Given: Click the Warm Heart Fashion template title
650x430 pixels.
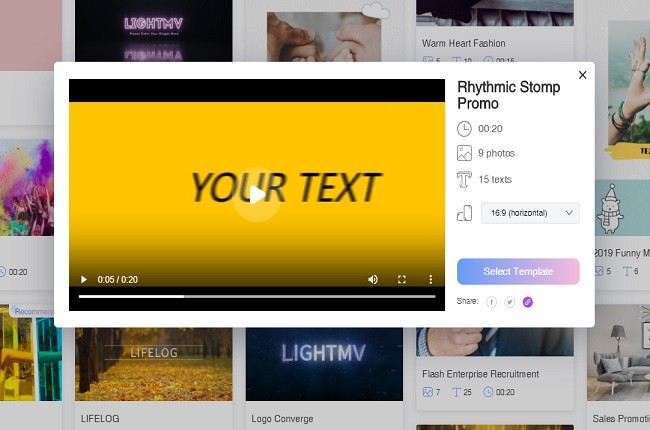Looking at the screenshot, I should point(463,44).
